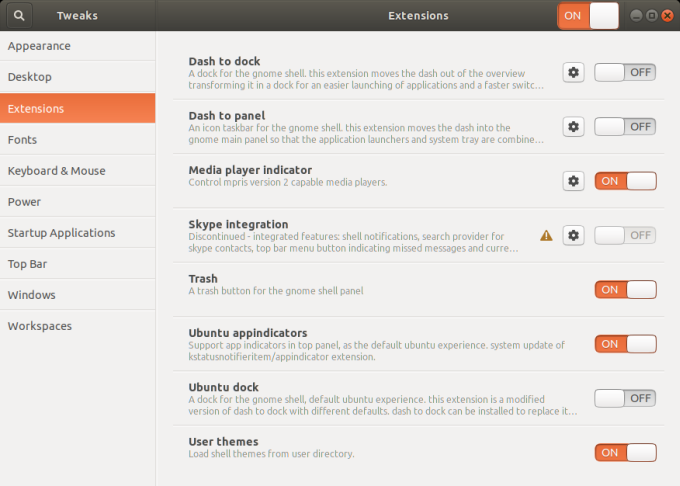Viewport: 680px width, 486px height.
Task: Click 'Support app indicators in top panel' text
Action: click(x=376, y=351)
